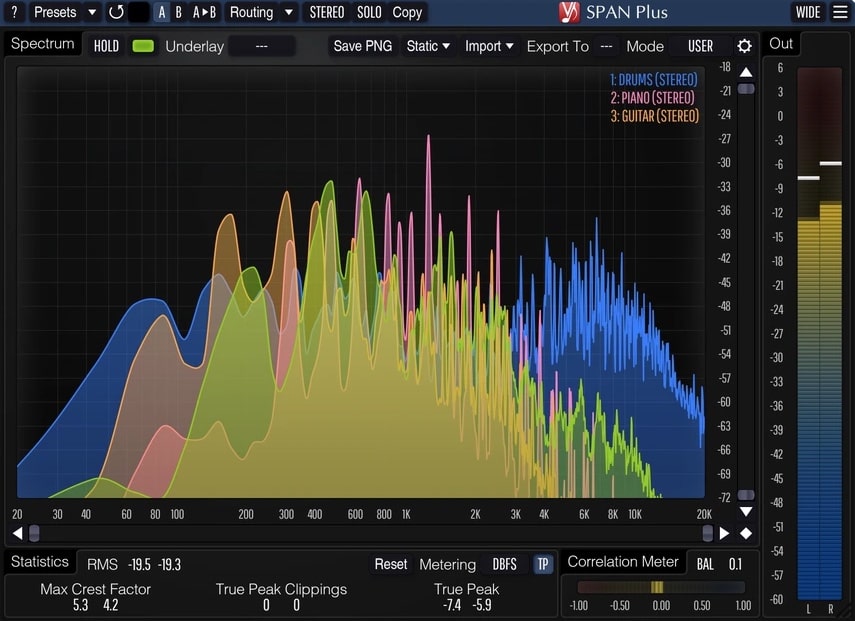Image resolution: width=855 pixels, height=621 pixels.
Task: Click the Save PNG button
Action: tap(362, 46)
